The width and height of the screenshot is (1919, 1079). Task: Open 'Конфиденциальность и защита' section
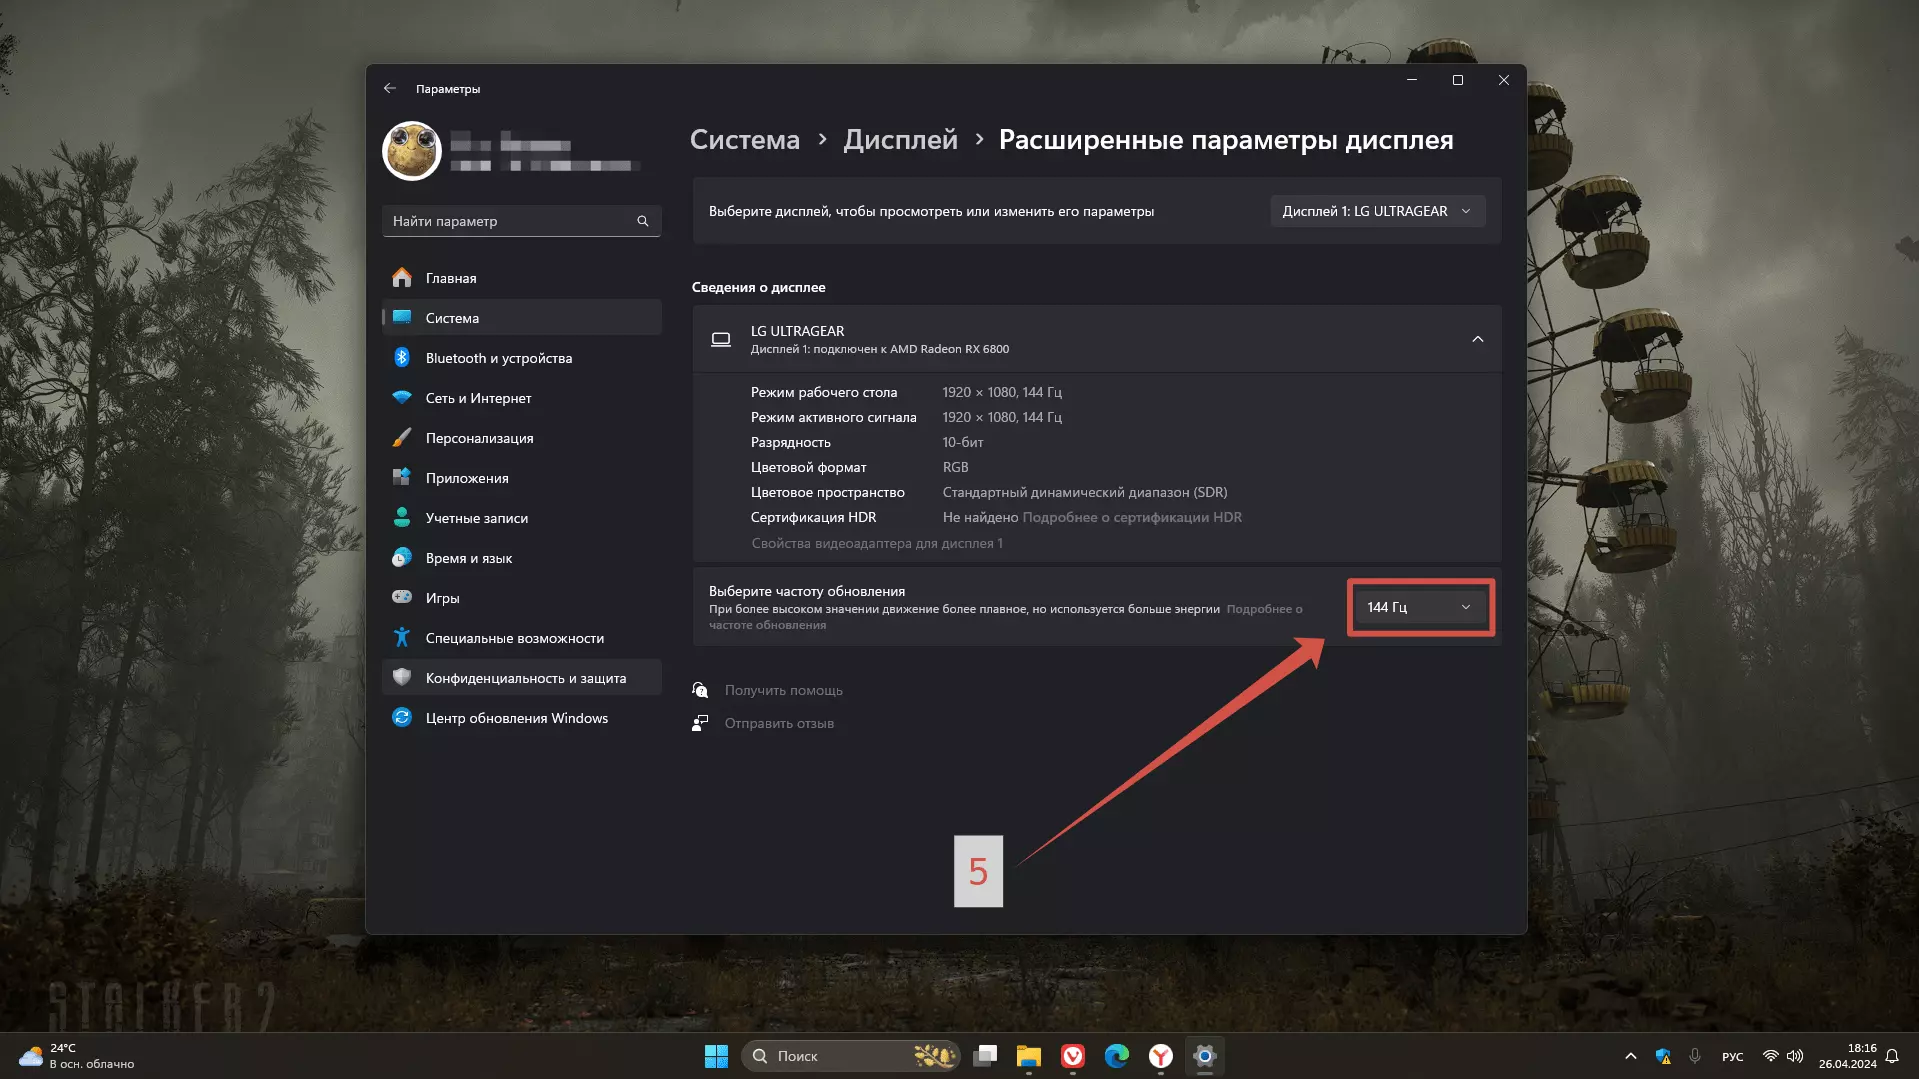[521, 678]
